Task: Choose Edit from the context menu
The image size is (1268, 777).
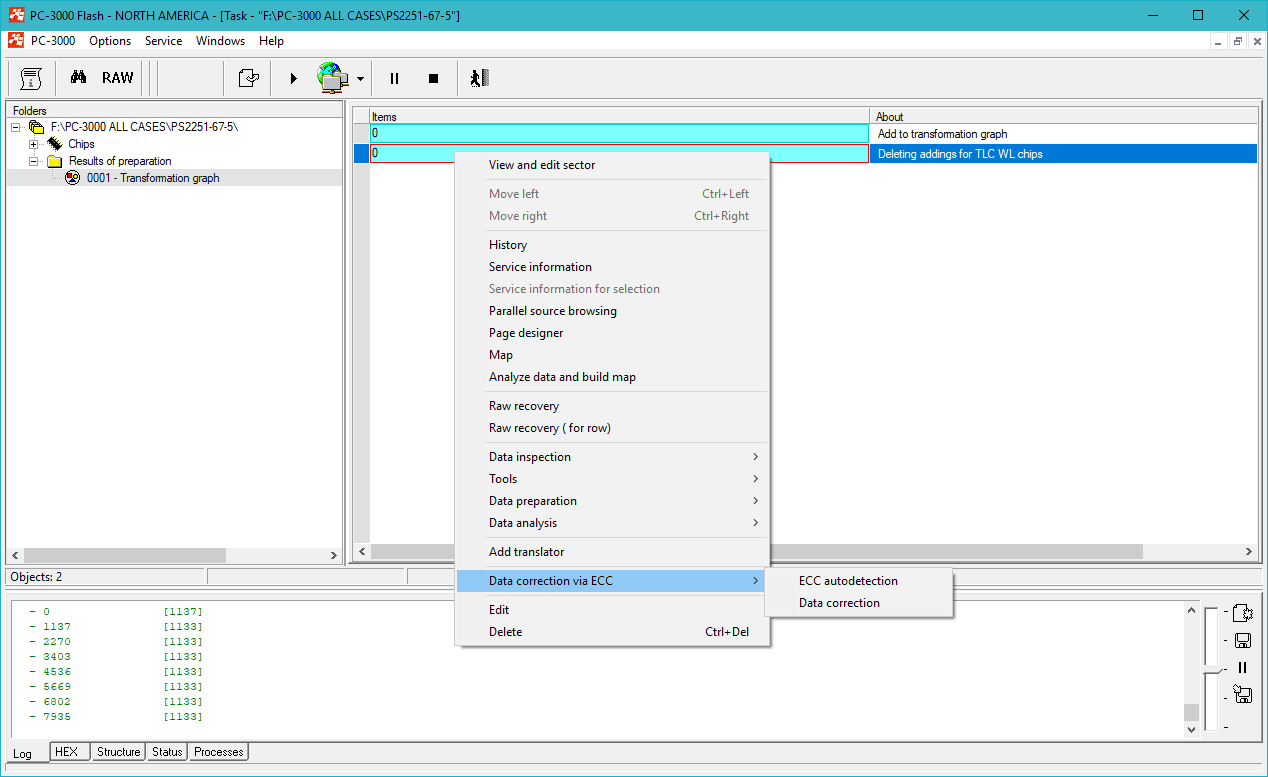Action: pyautogui.click(x=612, y=610)
